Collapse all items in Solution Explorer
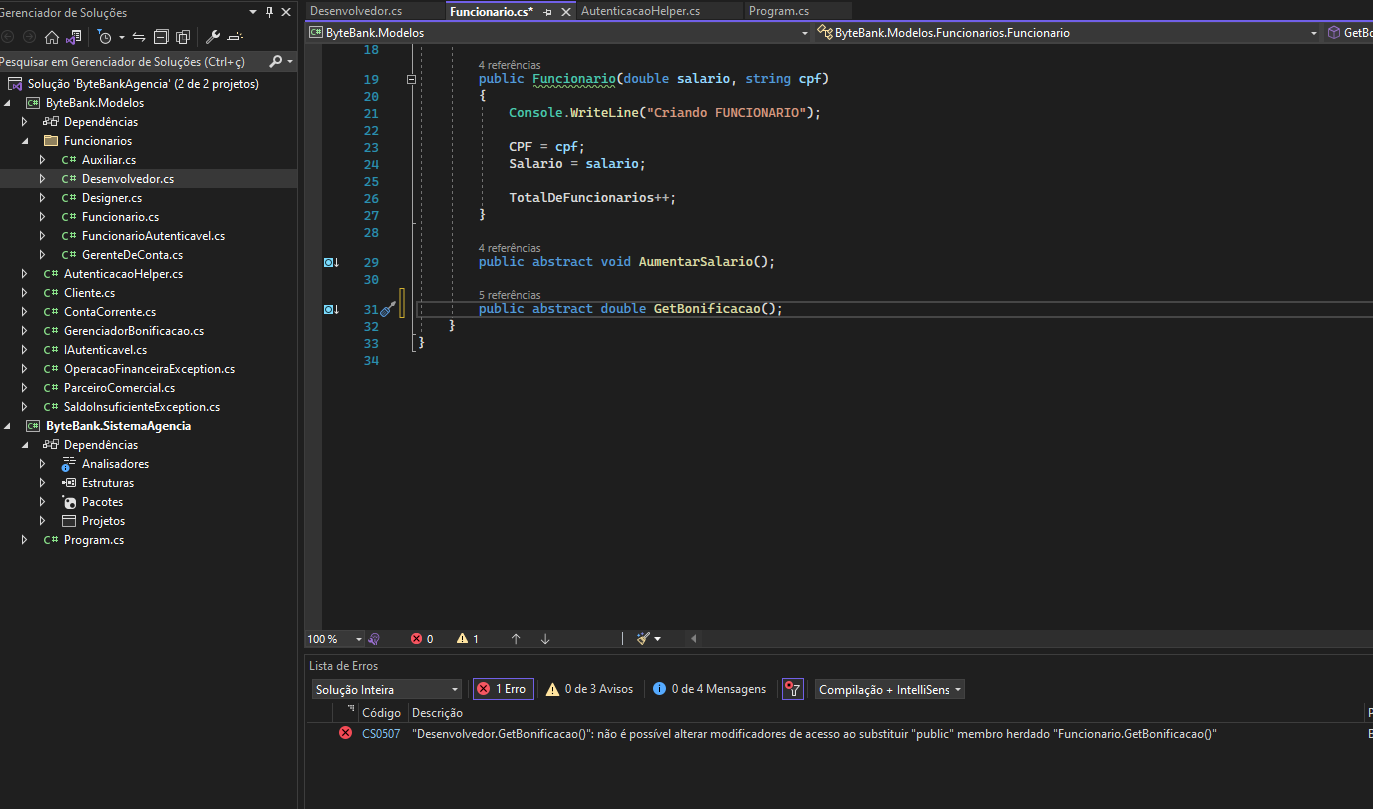Image resolution: width=1373 pixels, height=809 pixels. click(161, 37)
